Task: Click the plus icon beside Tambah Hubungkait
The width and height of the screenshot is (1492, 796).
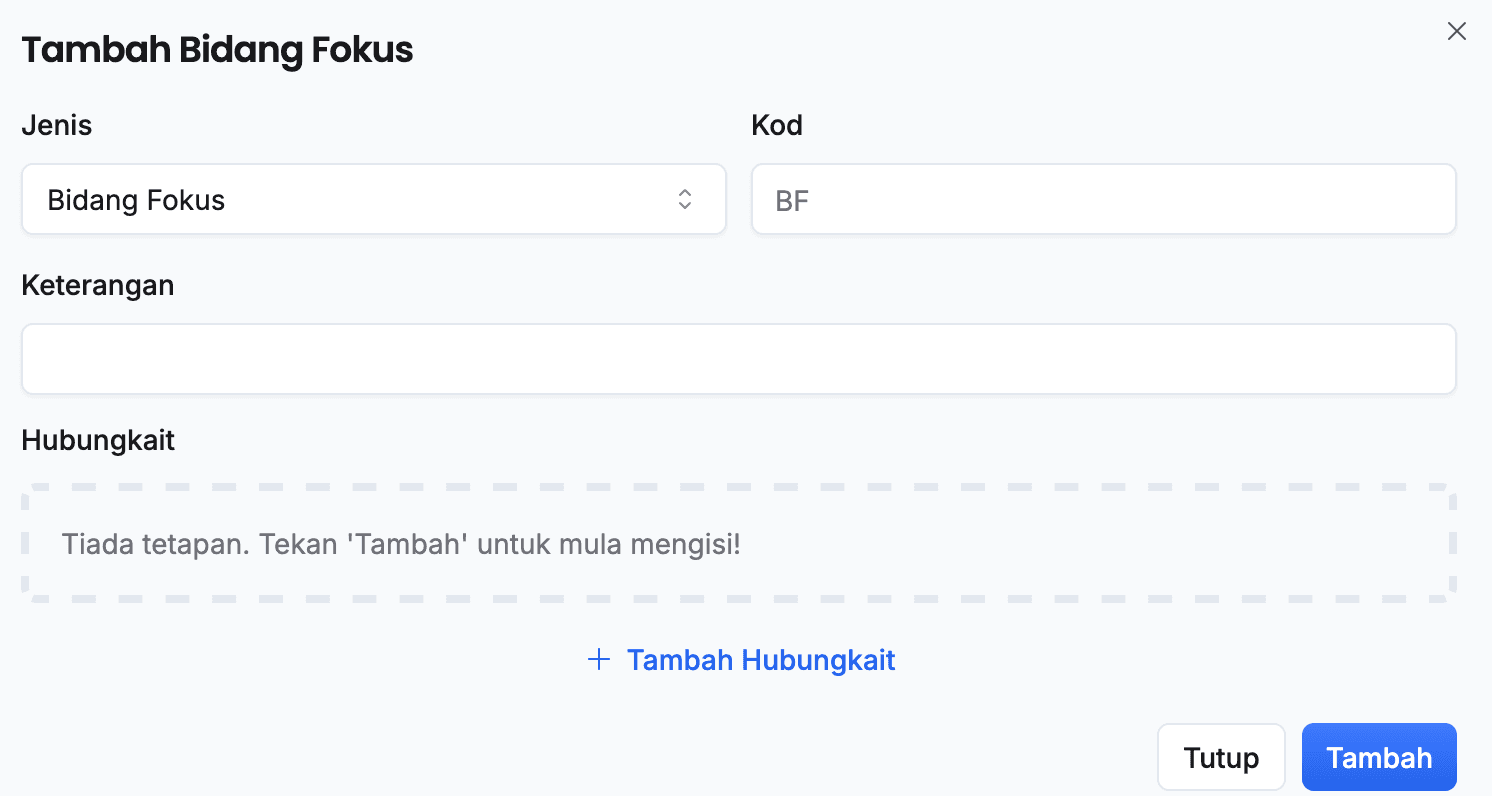Action: click(598, 660)
